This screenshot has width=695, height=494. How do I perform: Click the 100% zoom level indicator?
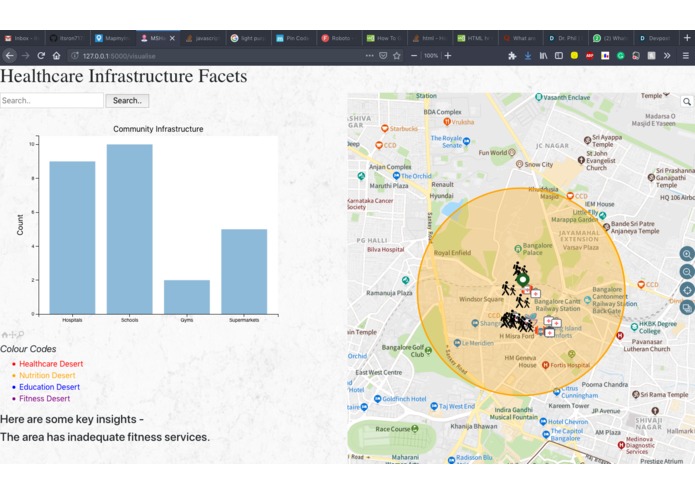pyautogui.click(x=431, y=56)
